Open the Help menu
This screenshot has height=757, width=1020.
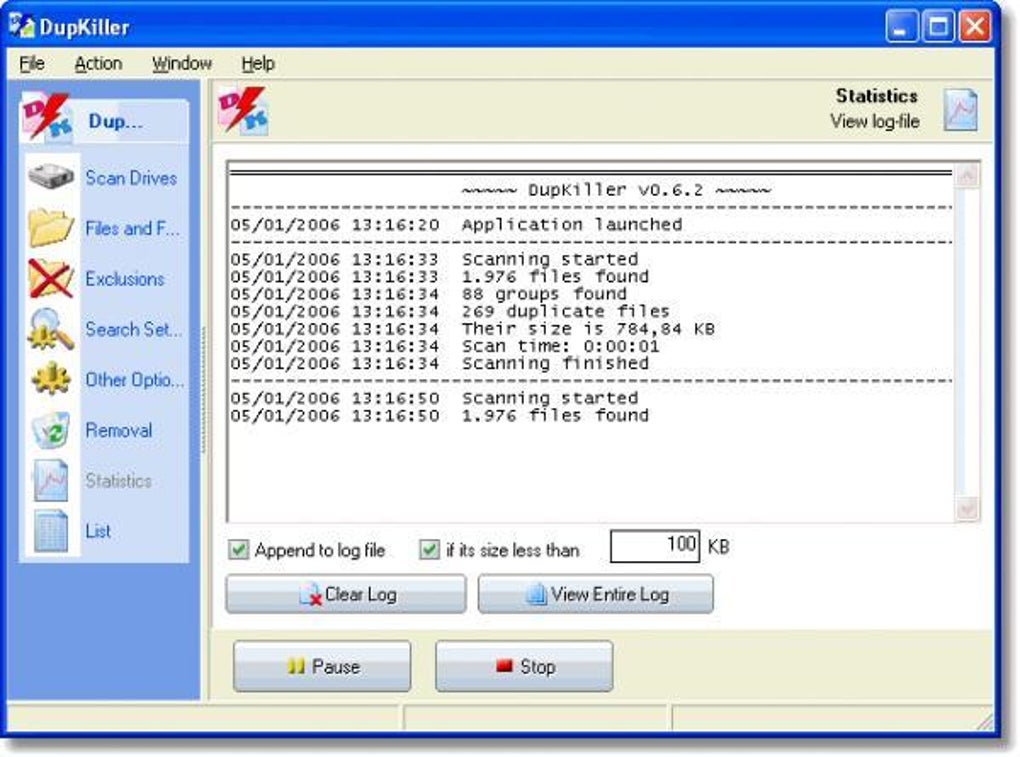(259, 63)
